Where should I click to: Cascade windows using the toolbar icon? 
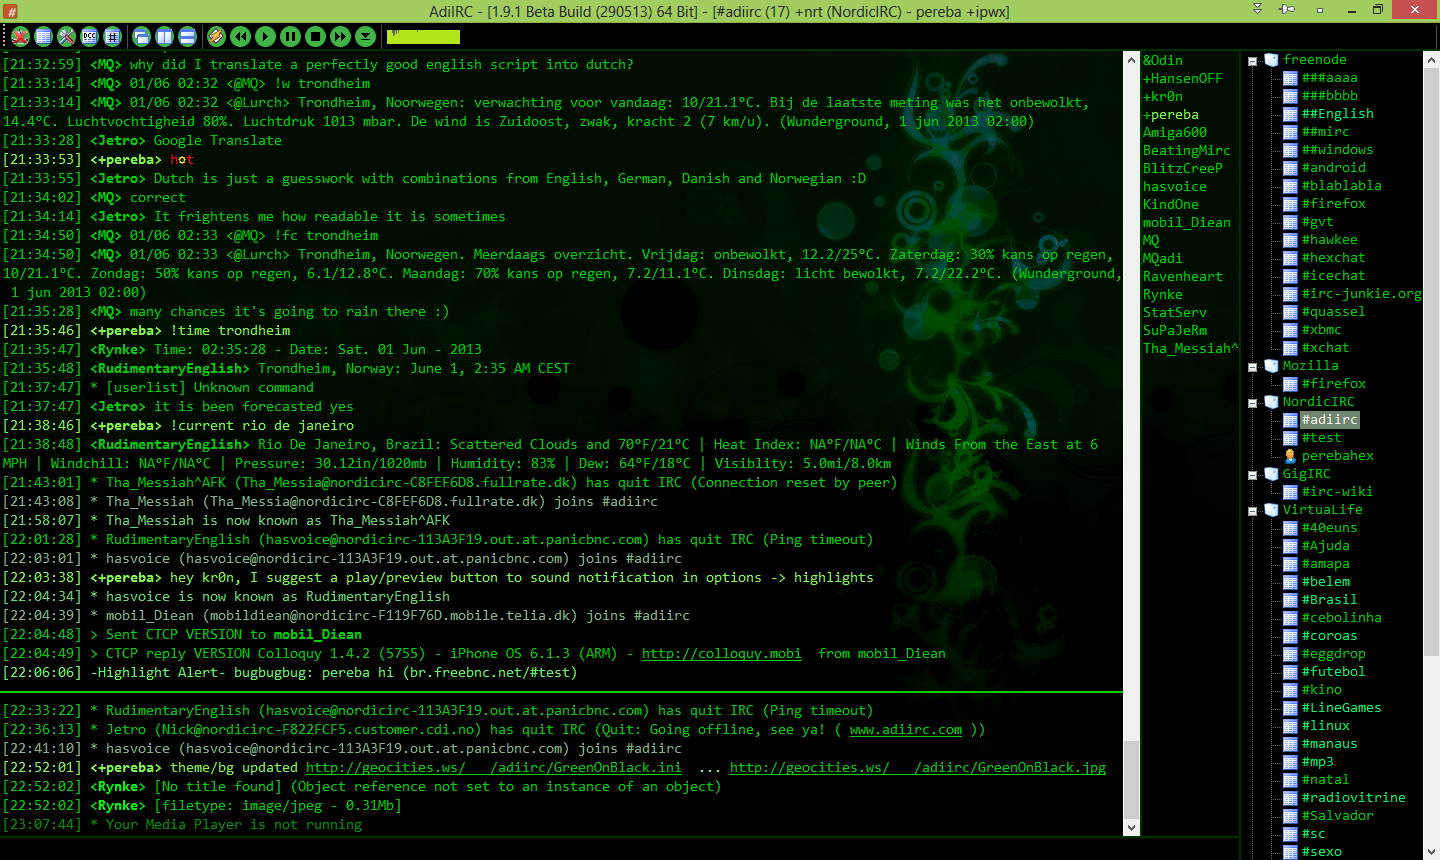(141, 37)
